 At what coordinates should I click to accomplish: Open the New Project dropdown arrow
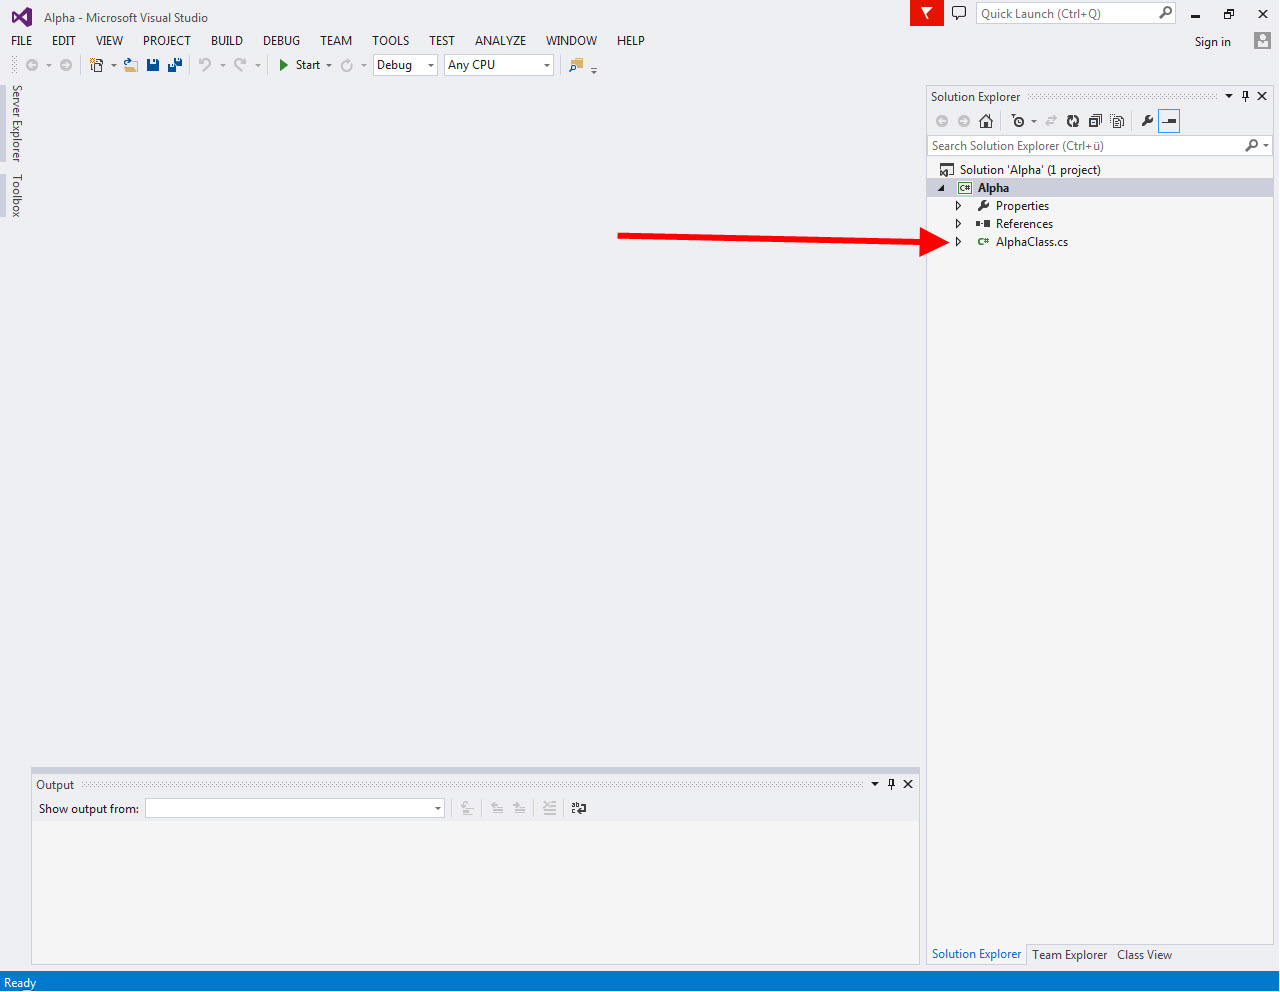tap(113, 66)
